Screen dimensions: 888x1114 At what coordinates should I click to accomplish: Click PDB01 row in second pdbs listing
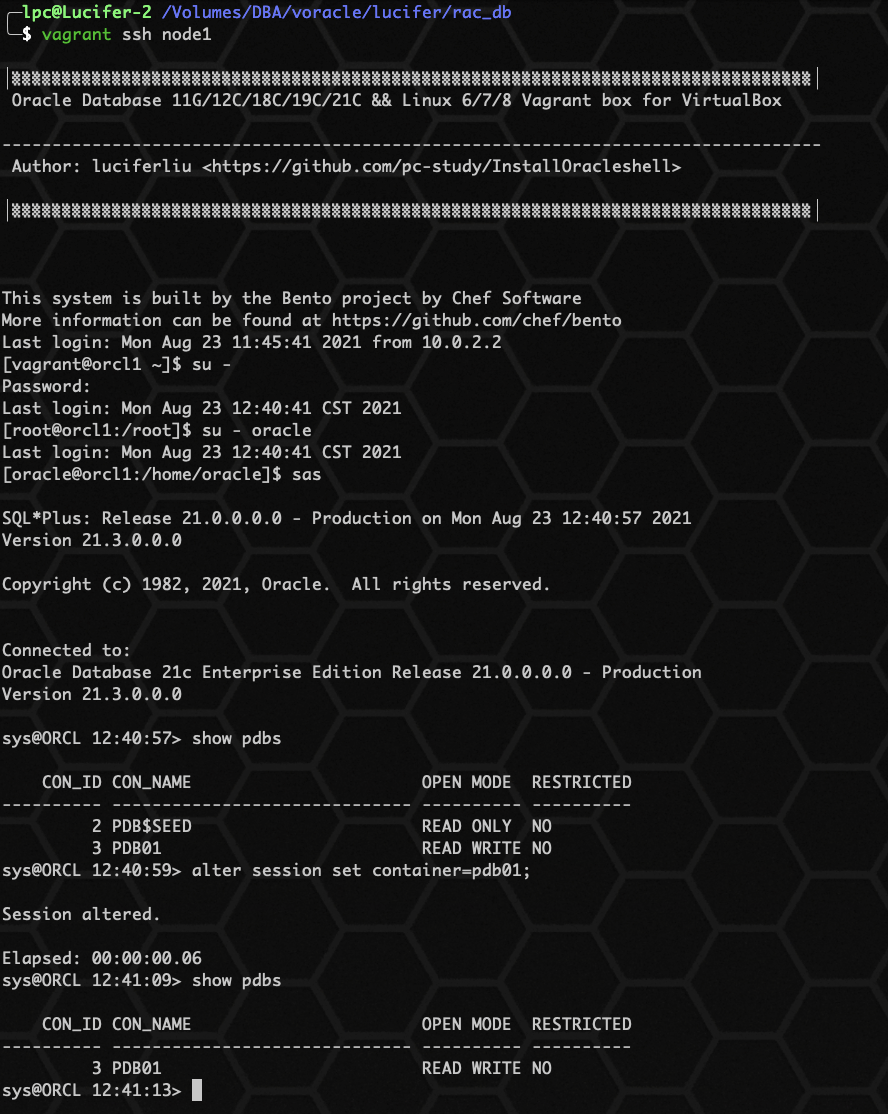coord(322,1069)
